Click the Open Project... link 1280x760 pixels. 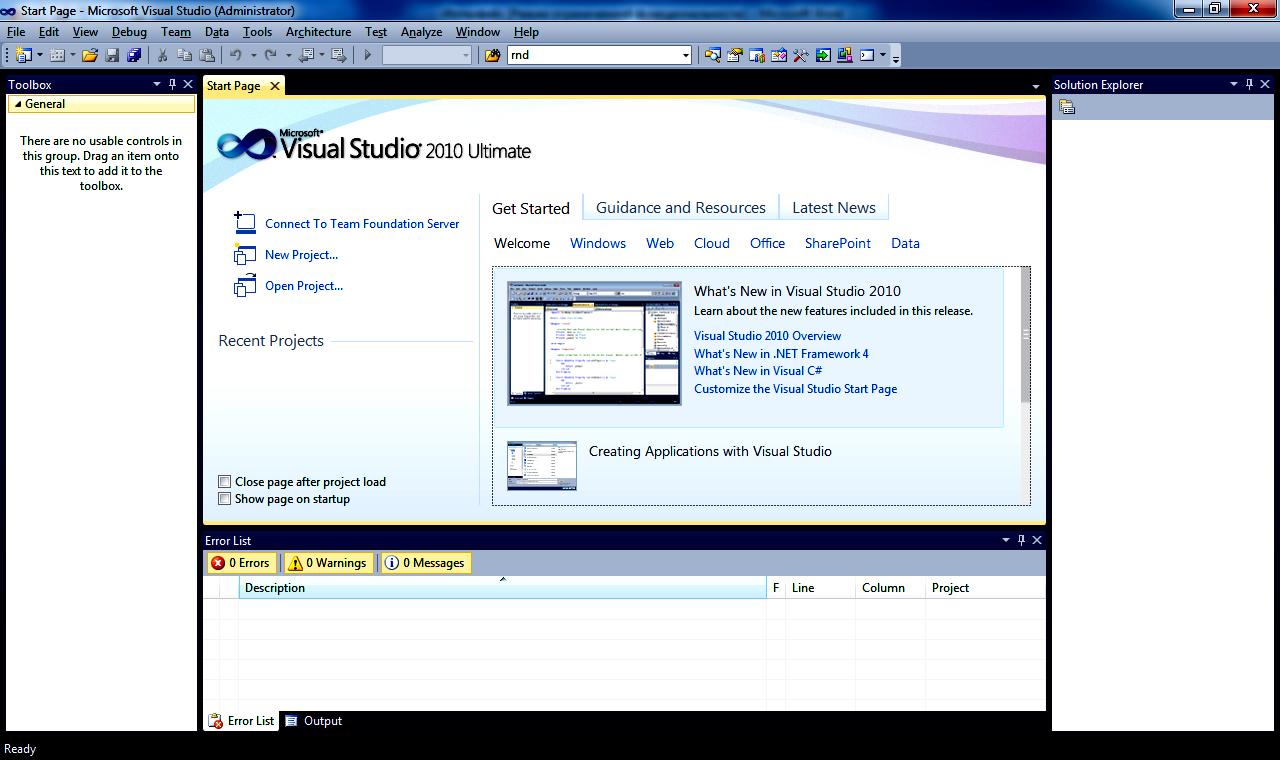[304, 286]
